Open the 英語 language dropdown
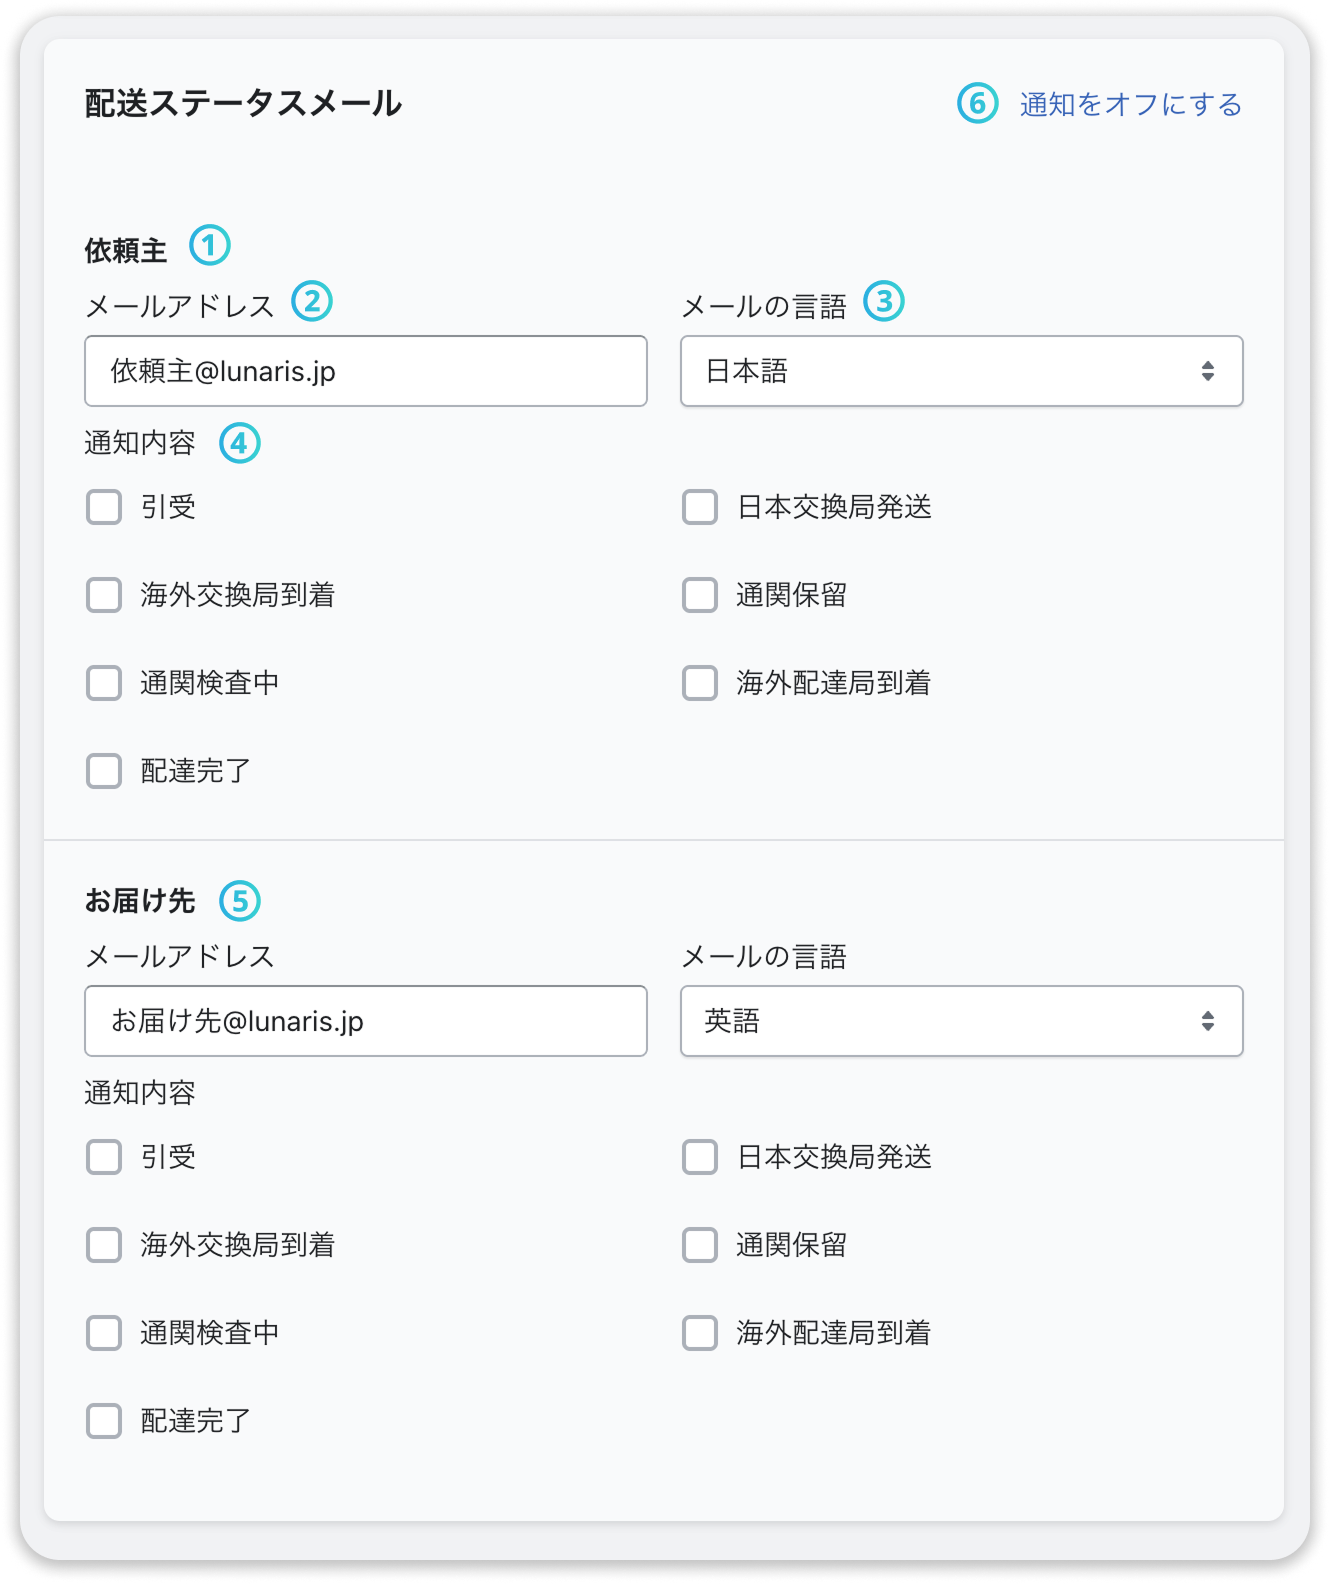 point(960,1021)
